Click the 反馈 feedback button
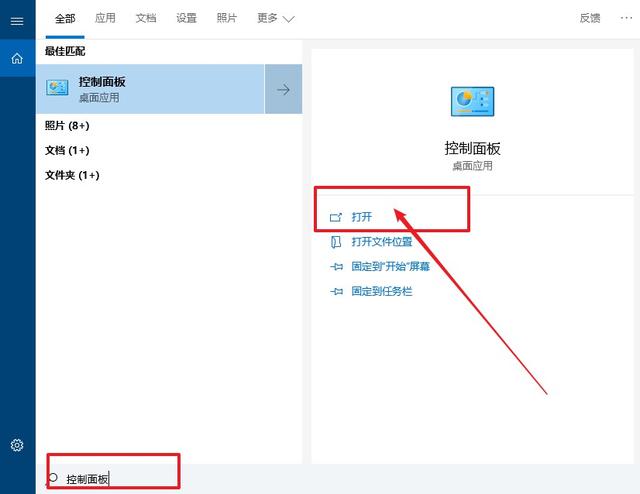Image resolution: width=640 pixels, height=494 pixels. tap(590, 18)
